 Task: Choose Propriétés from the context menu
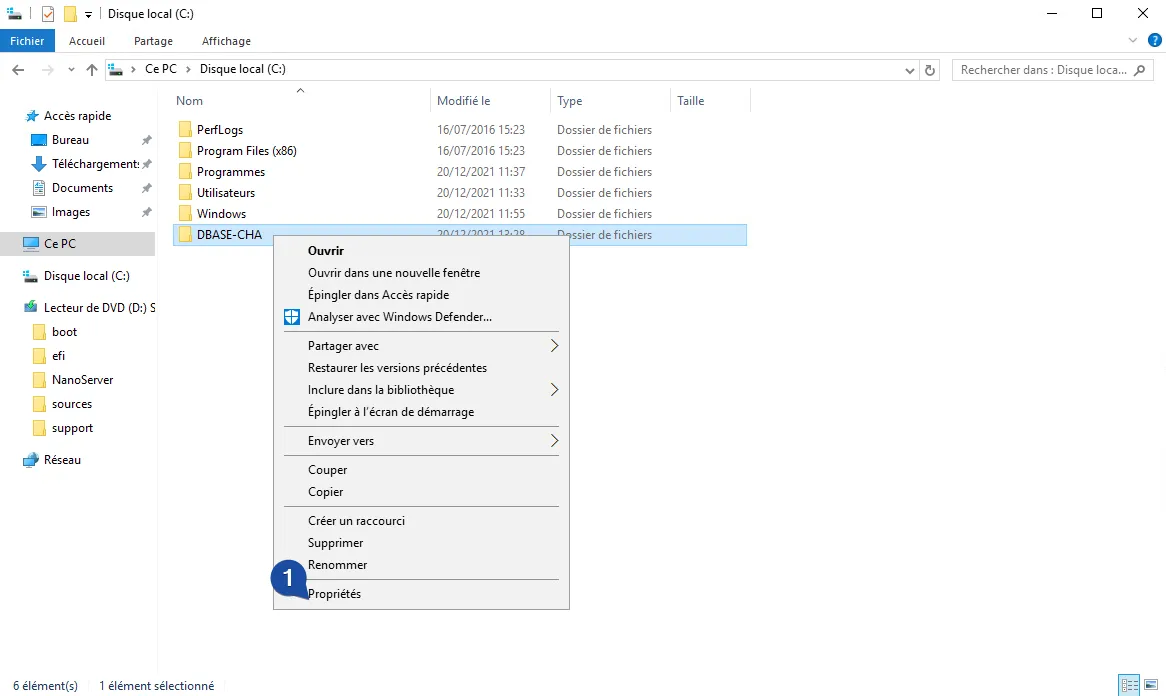pyautogui.click(x=335, y=594)
